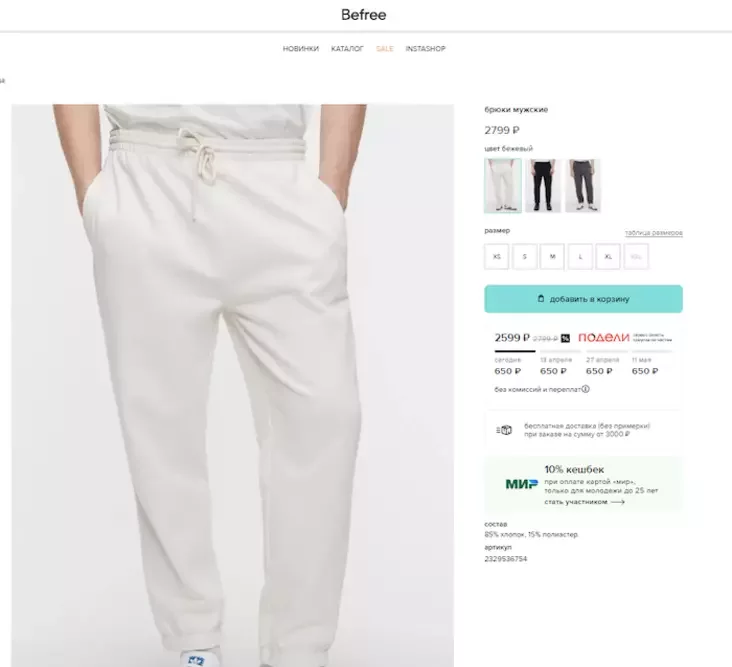The image size is (732, 667).
Task: Select size XS
Action: pos(497,257)
